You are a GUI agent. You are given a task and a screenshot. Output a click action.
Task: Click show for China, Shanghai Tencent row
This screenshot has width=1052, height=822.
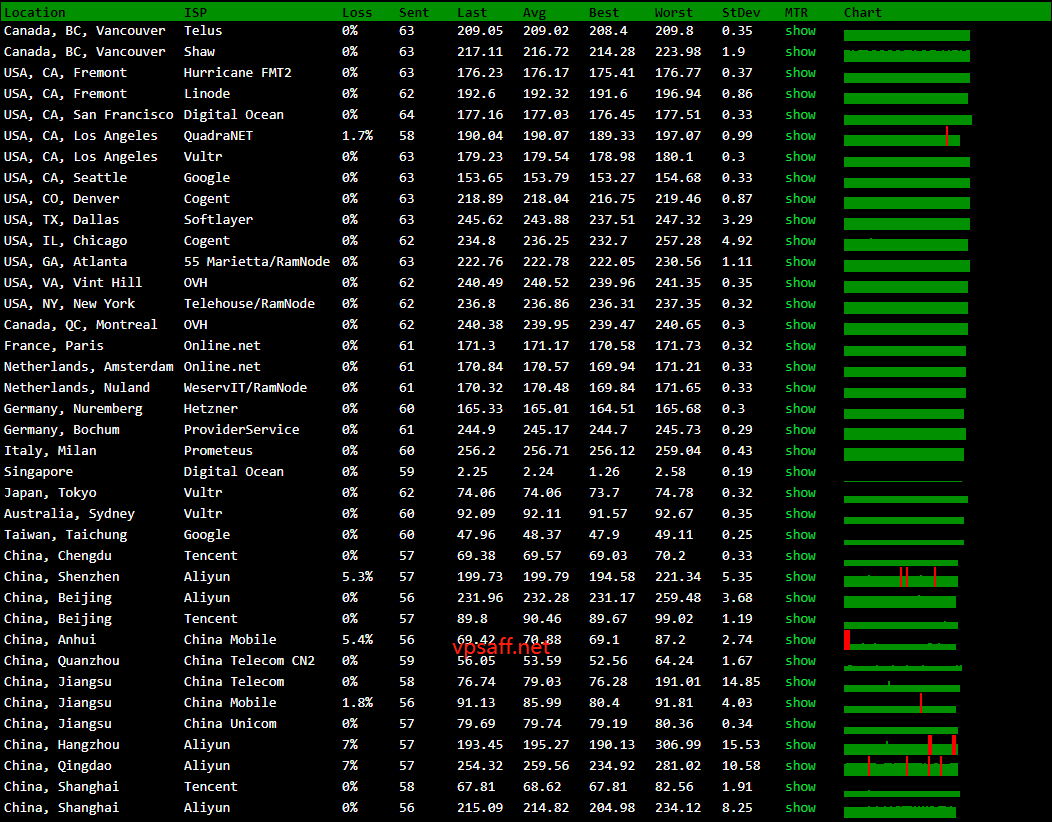click(x=800, y=787)
